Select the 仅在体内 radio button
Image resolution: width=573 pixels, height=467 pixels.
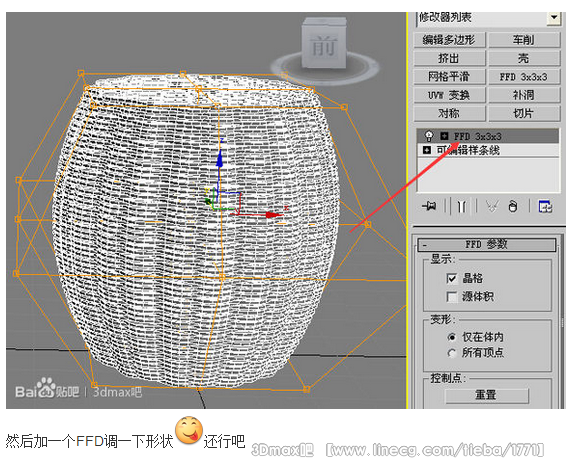click(452, 337)
